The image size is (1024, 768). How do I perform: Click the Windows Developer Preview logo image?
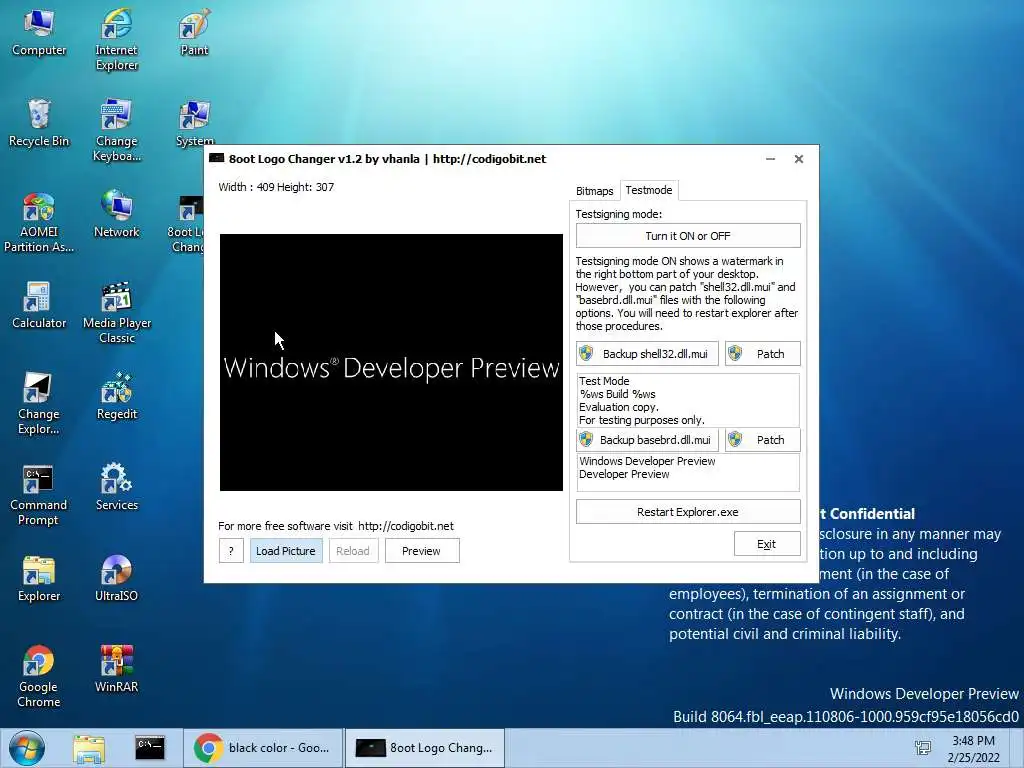[391, 362]
